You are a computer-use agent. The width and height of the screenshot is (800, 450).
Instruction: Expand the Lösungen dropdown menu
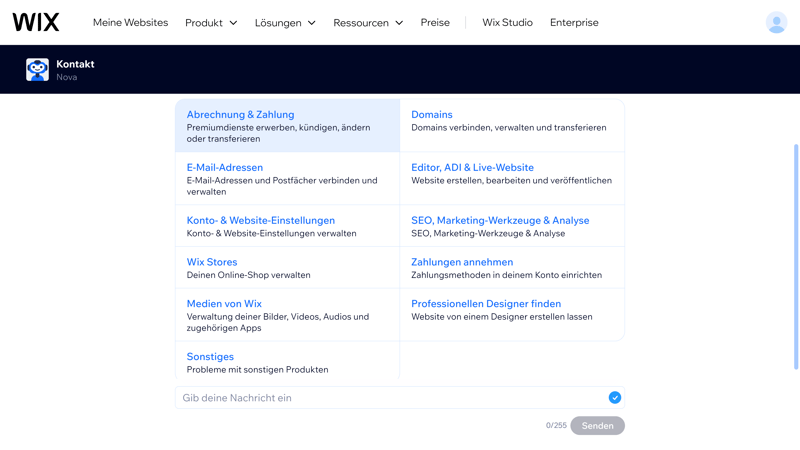[285, 22]
